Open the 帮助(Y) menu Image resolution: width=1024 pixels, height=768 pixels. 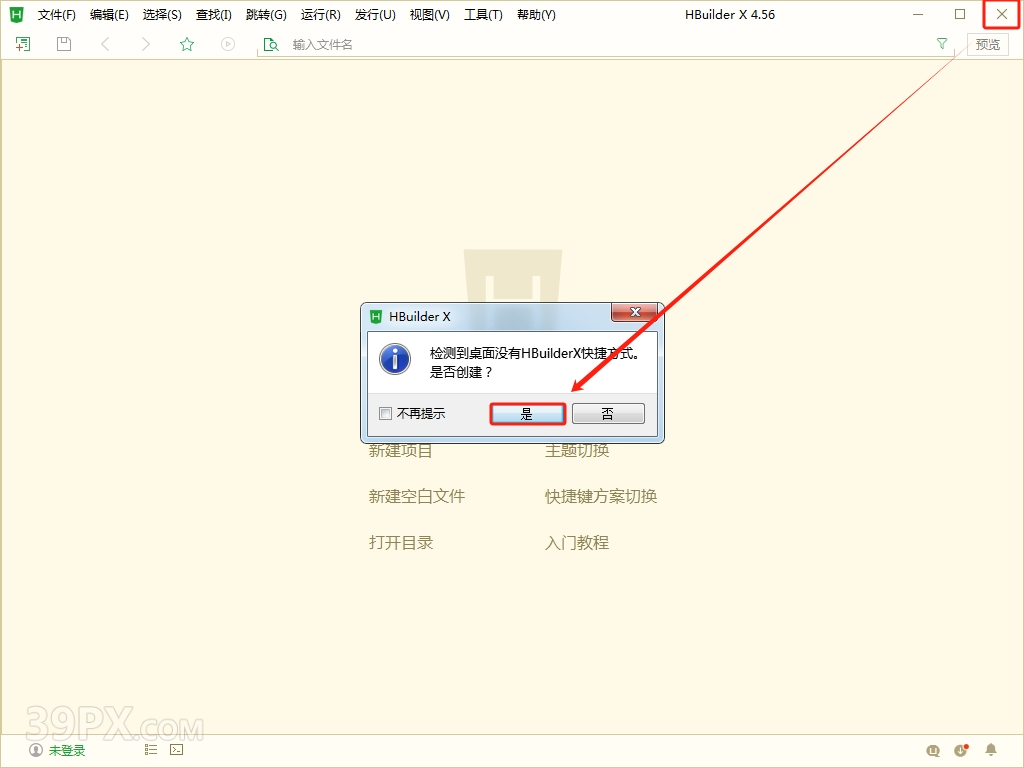(x=536, y=15)
